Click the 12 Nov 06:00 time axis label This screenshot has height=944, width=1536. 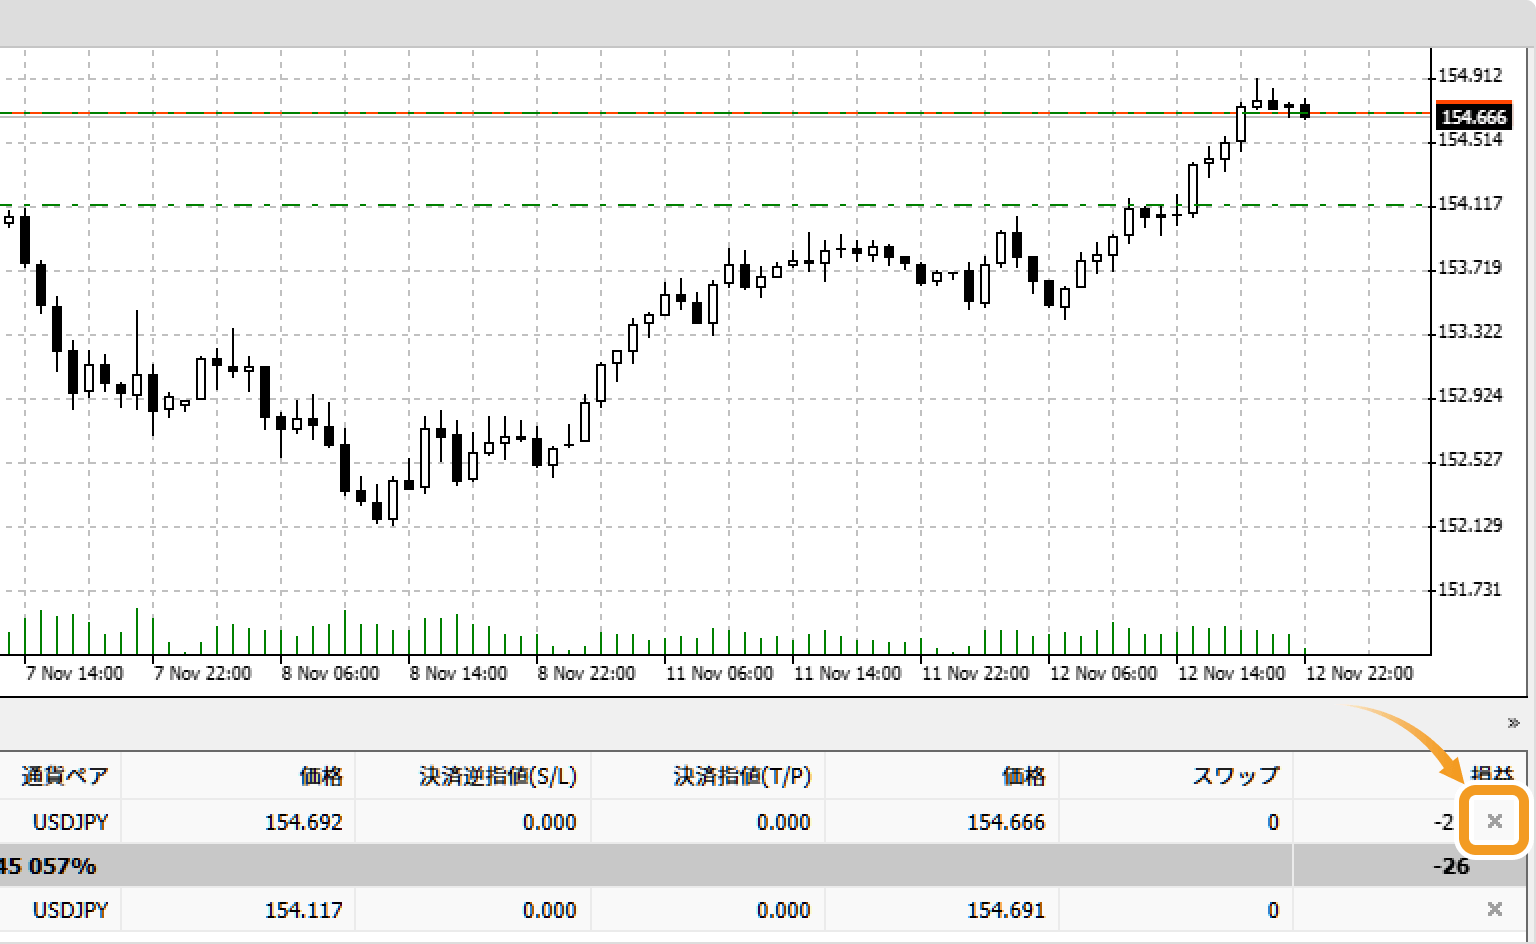[1104, 674]
